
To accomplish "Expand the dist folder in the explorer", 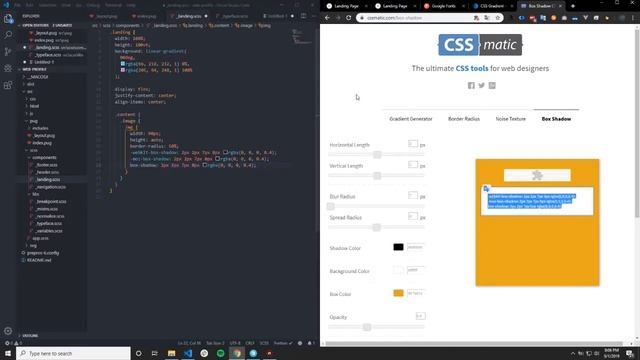I will tap(30, 84).
